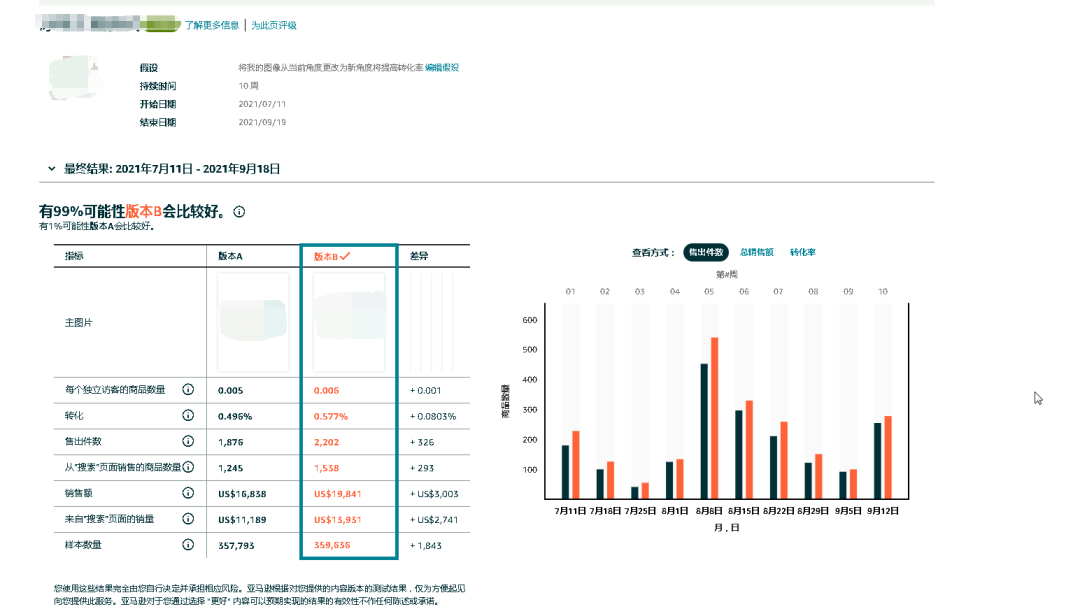The height and width of the screenshot is (616, 1080).
Task: Click info icon in 售出件数 table row
Action: point(188,441)
